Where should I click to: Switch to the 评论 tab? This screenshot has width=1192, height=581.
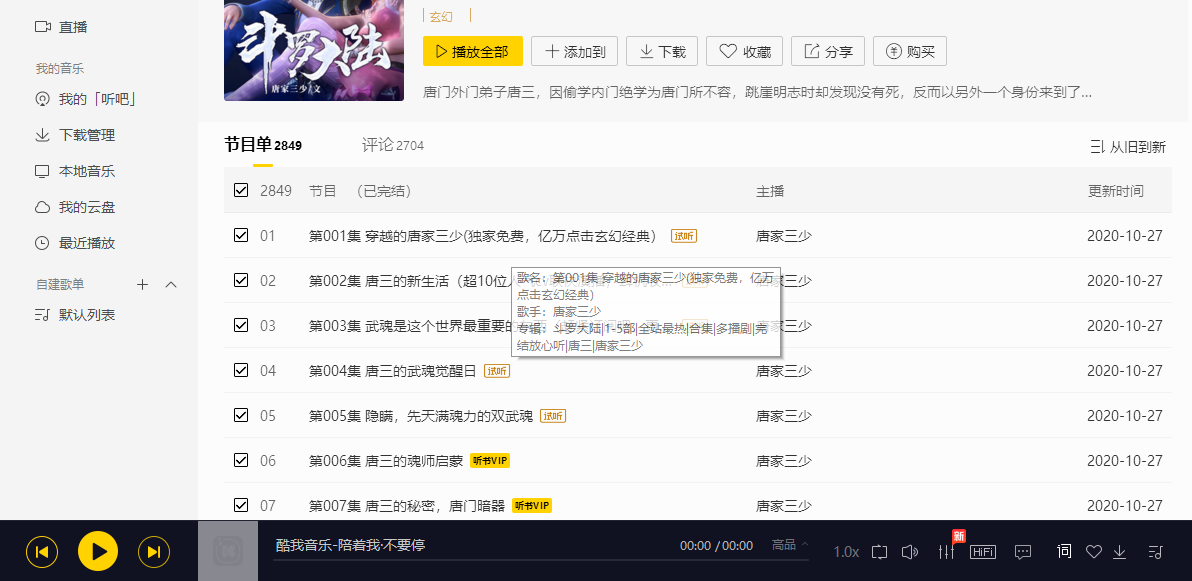[x=392, y=145]
